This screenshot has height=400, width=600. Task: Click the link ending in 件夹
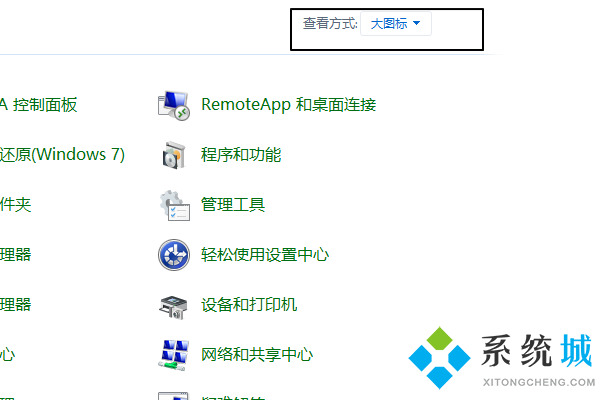pyautogui.click(x=15, y=205)
